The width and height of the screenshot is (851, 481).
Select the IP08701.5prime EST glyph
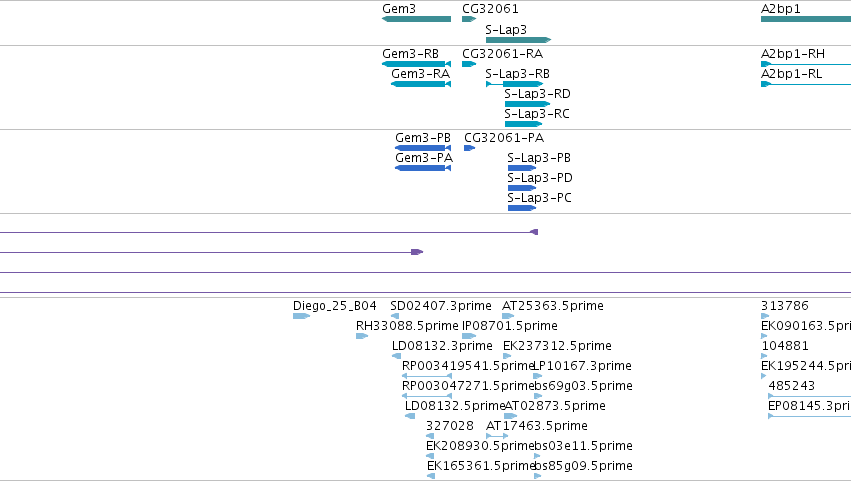469,336
